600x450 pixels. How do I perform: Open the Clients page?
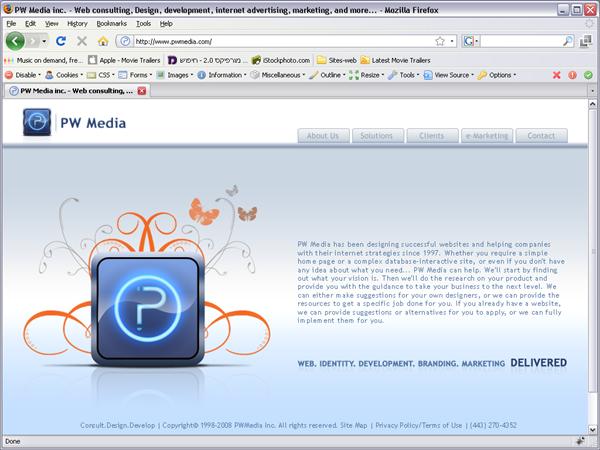click(432, 136)
